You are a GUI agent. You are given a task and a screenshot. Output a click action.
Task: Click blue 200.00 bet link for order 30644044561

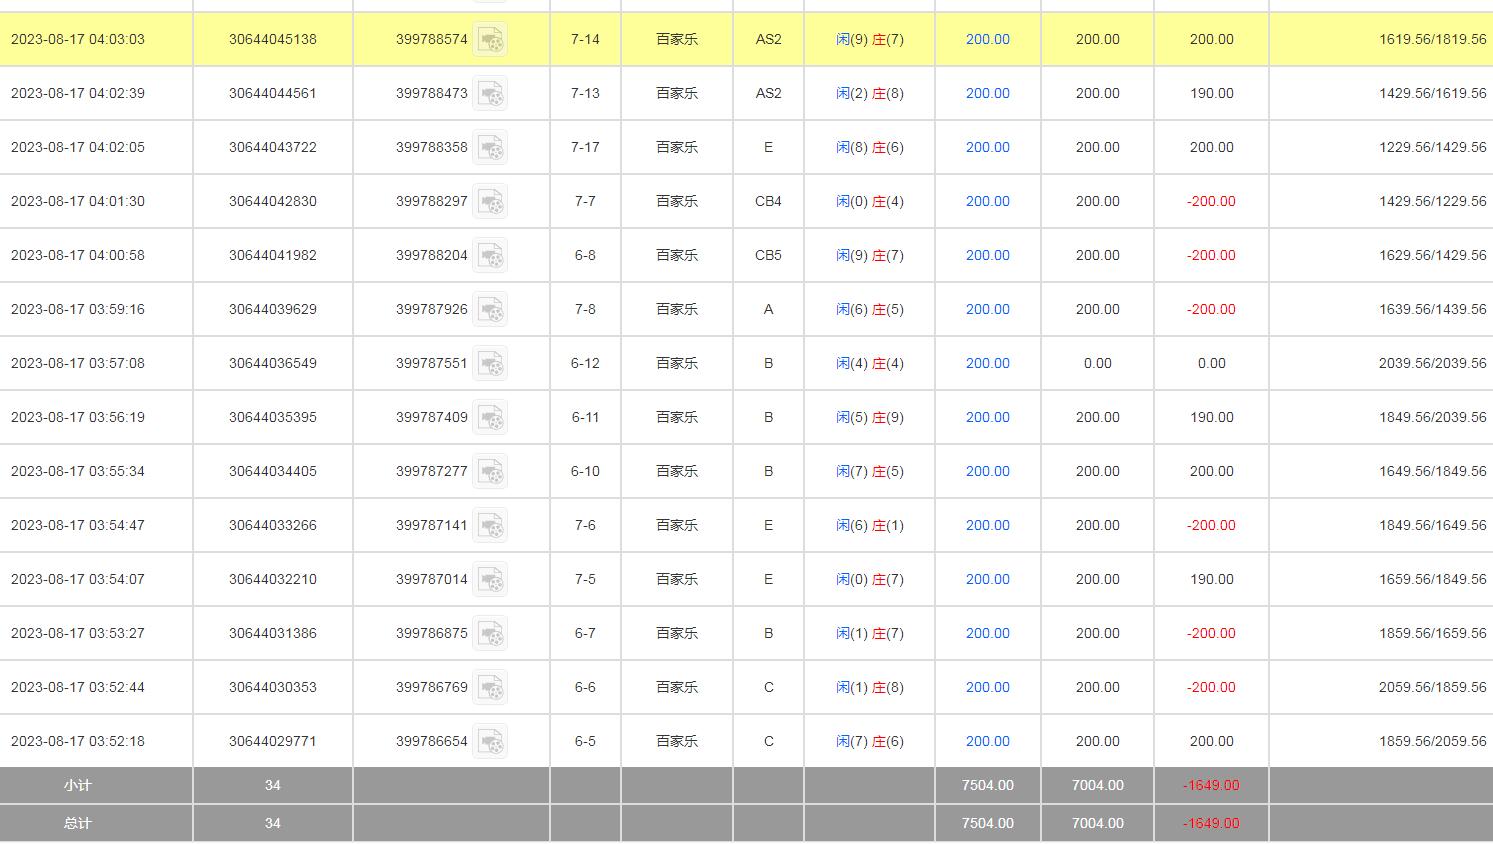pos(988,93)
